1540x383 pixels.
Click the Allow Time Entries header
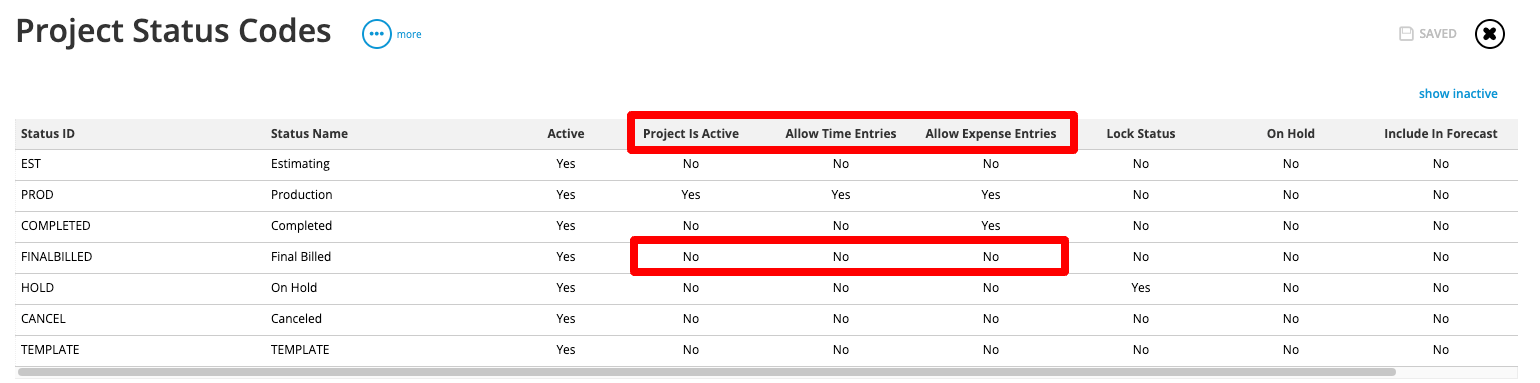coord(841,134)
